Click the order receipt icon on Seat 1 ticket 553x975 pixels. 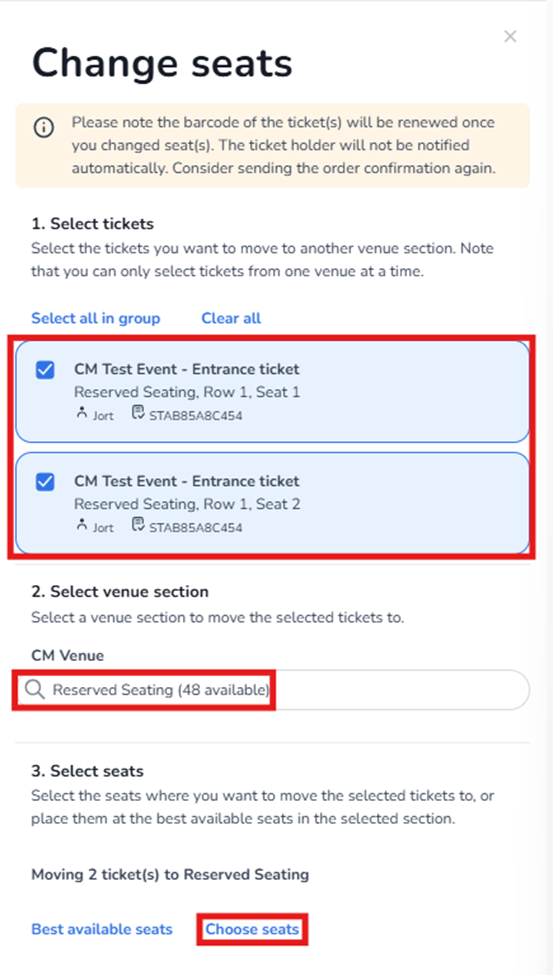point(138,414)
